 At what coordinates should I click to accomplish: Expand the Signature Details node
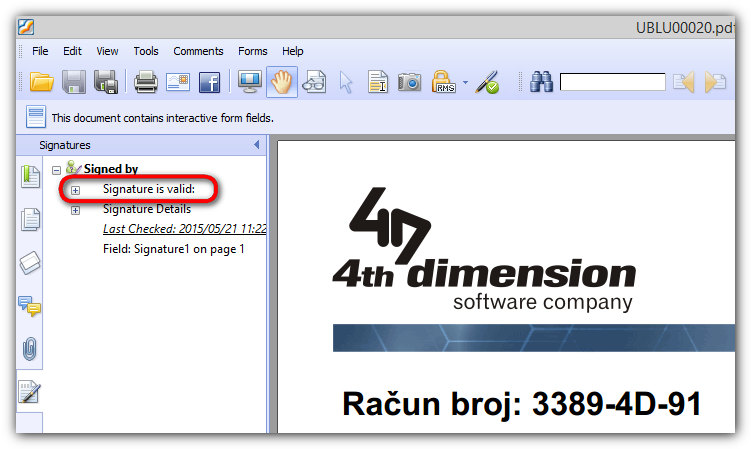coord(75,210)
